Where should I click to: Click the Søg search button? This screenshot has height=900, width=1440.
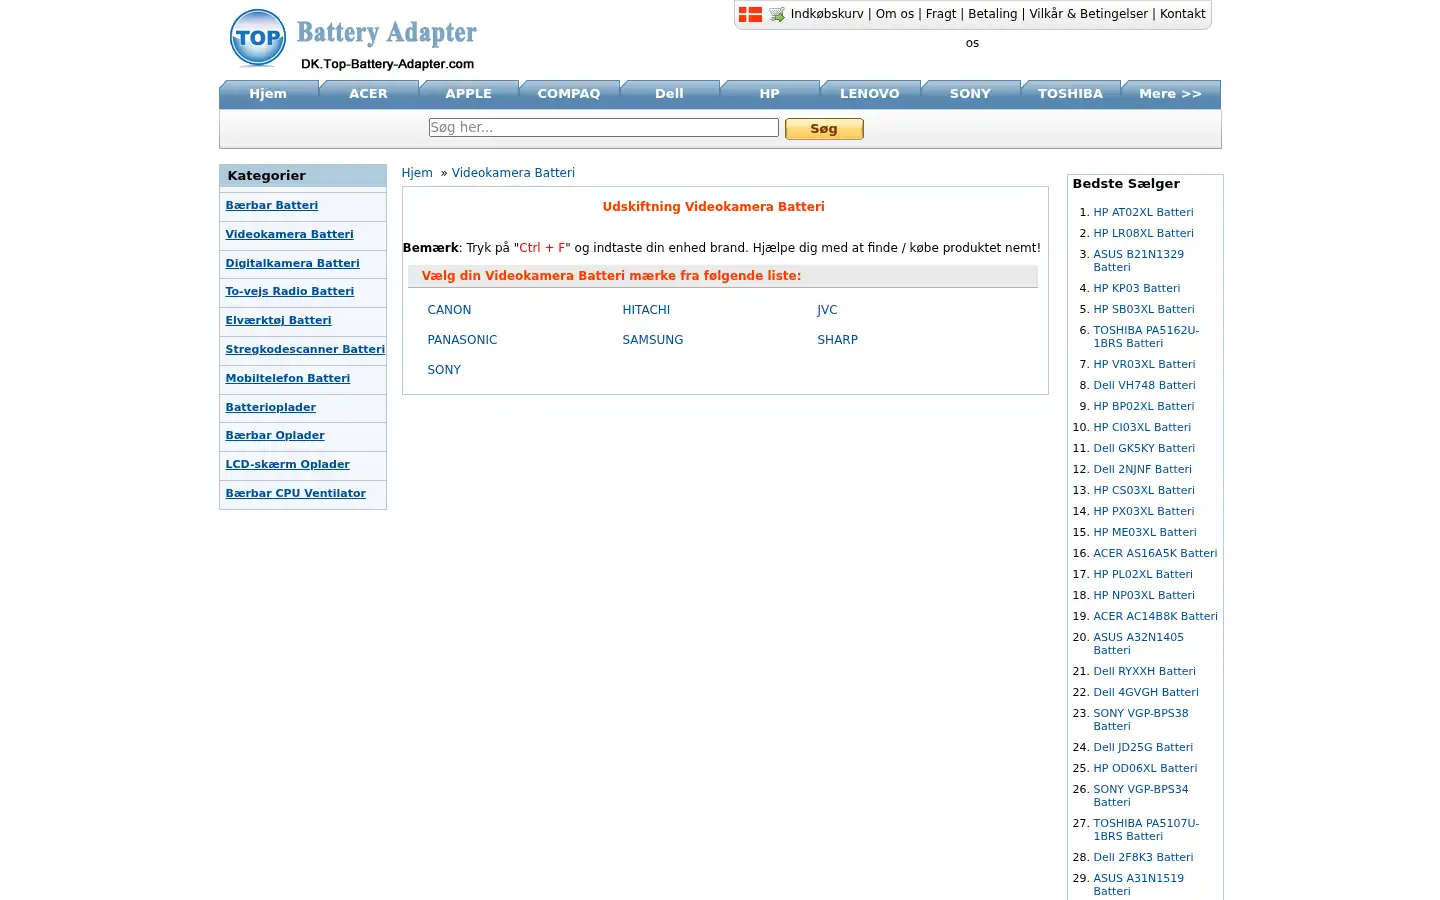pyautogui.click(x=824, y=129)
